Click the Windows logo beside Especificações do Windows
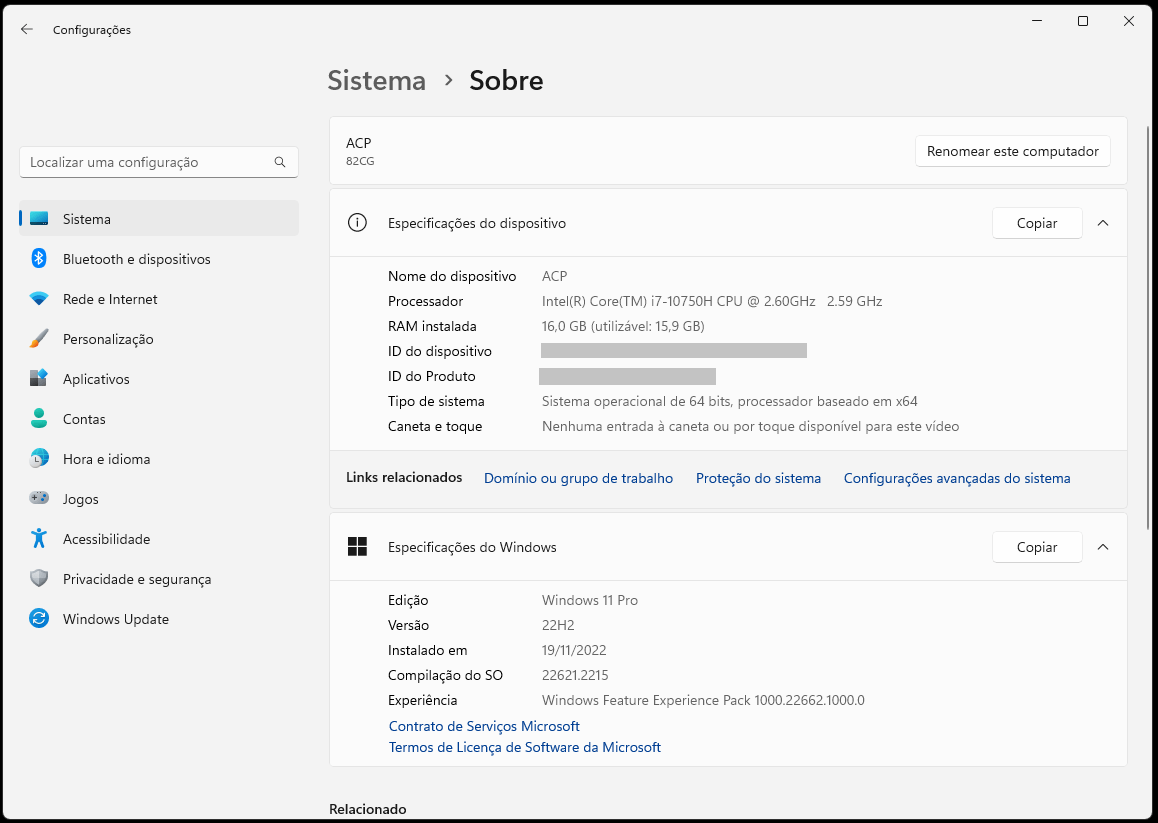This screenshot has height=823, width=1158. tap(357, 547)
